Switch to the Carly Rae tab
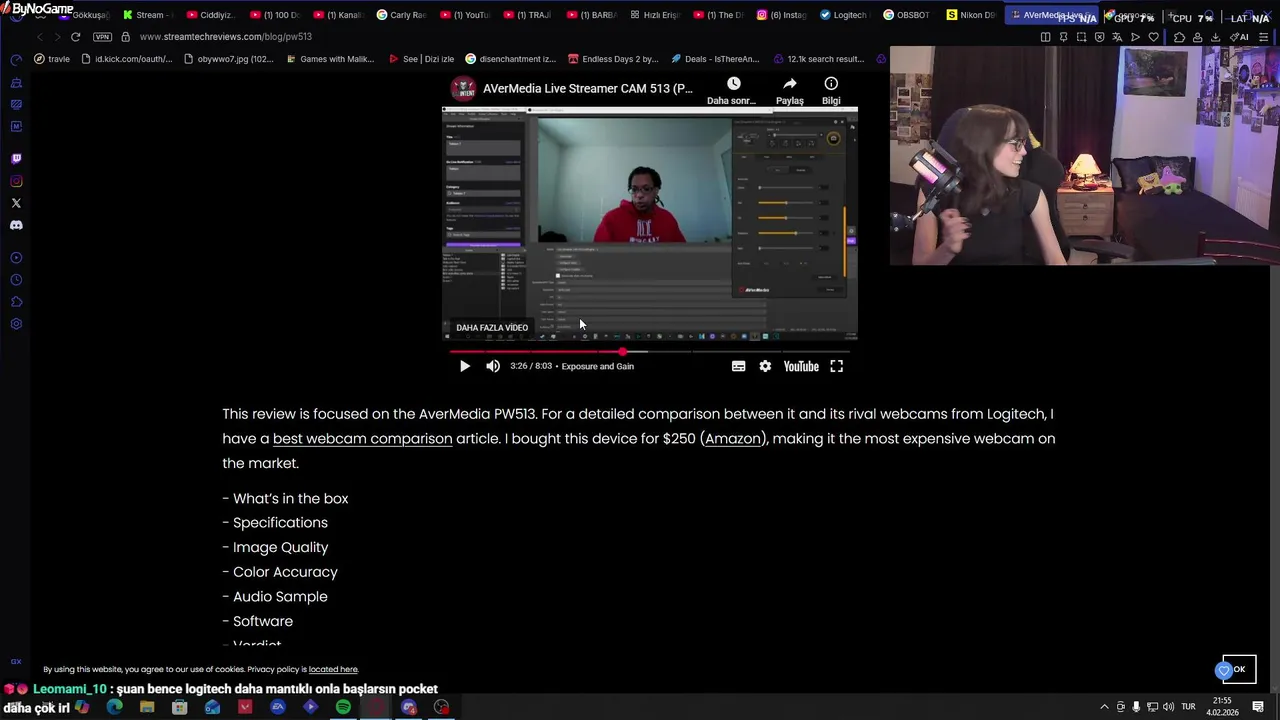Screen dimensions: 1280x720 tap(401, 15)
